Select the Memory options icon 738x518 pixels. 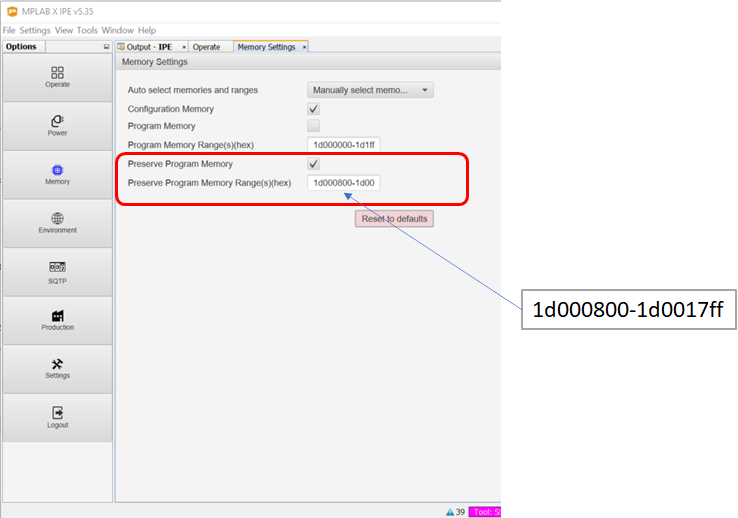click(x=57, y=170)
